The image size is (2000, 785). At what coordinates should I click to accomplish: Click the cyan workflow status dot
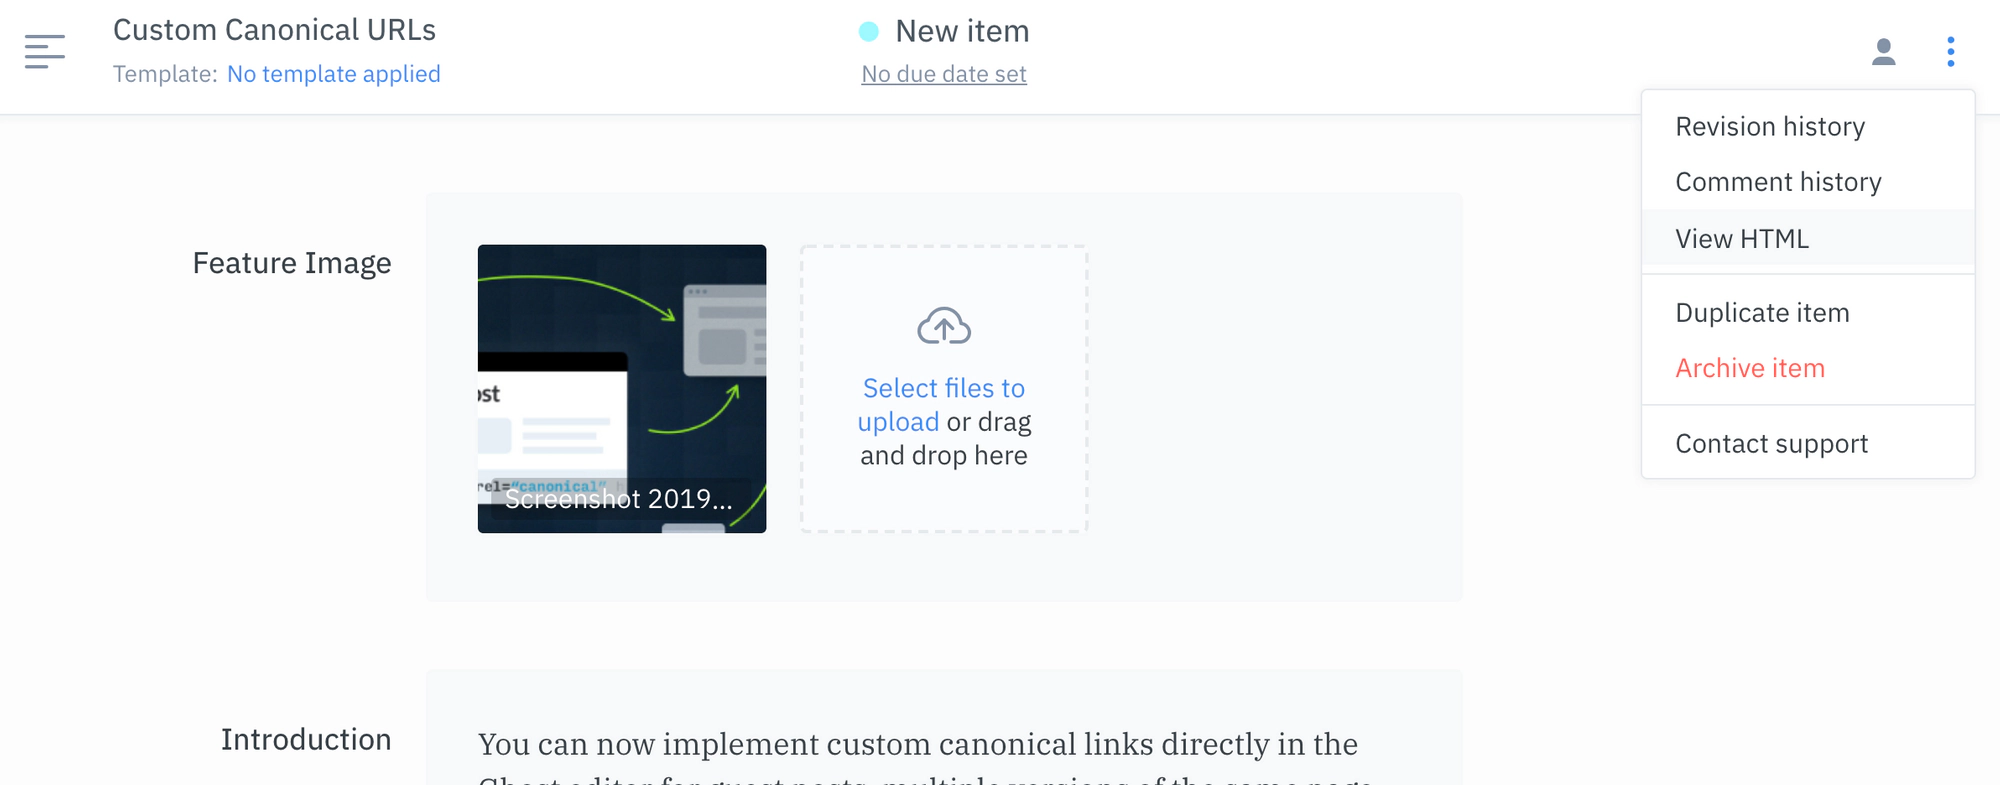coord(869,32)
